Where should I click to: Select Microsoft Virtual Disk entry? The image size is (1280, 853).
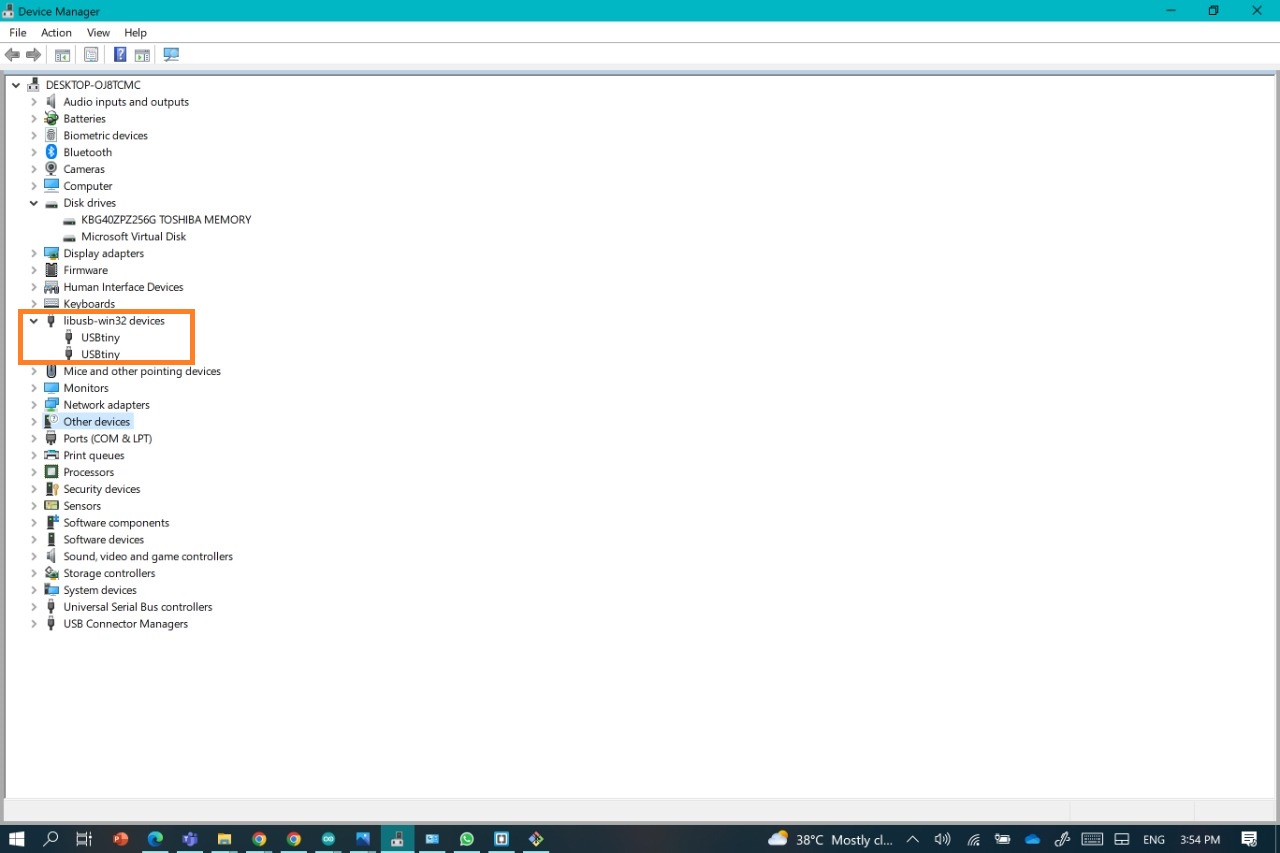pos(134,237)
